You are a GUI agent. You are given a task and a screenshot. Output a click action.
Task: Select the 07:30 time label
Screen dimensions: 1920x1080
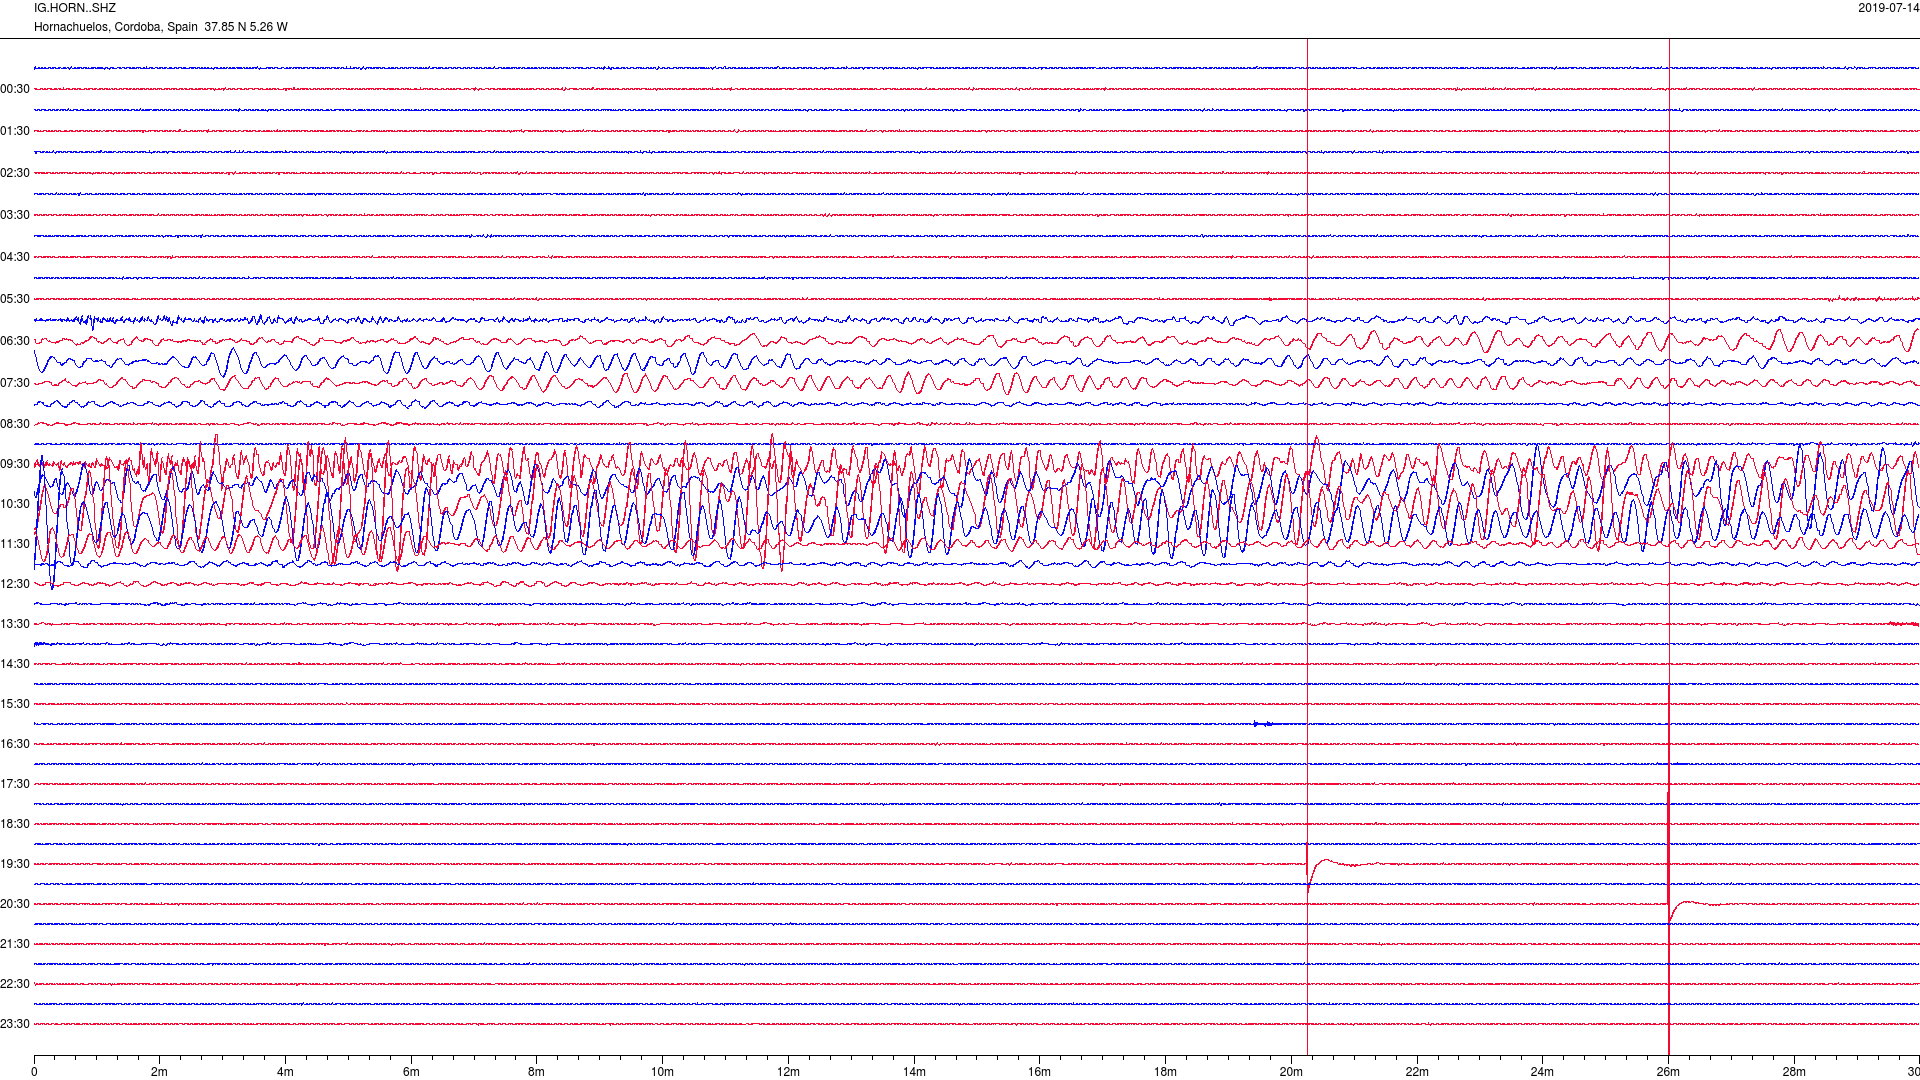(15, 383)
